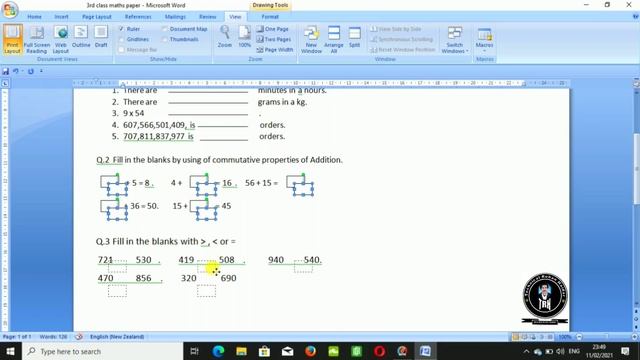Screen dimensions: 640x360
Task: Click Page 1 of 1 indicator
Action: [17, 337]
